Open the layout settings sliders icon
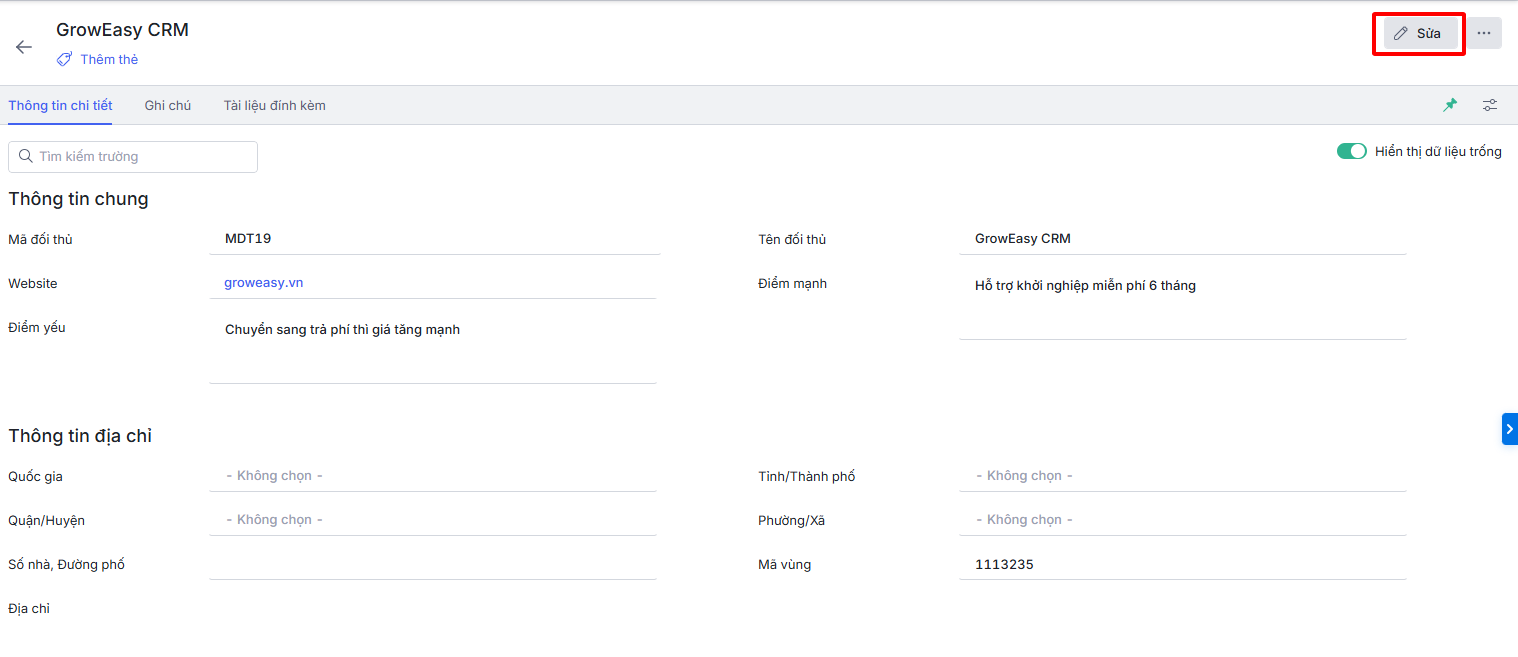This screenshot has width=1518, height=657. [1490, 105]
